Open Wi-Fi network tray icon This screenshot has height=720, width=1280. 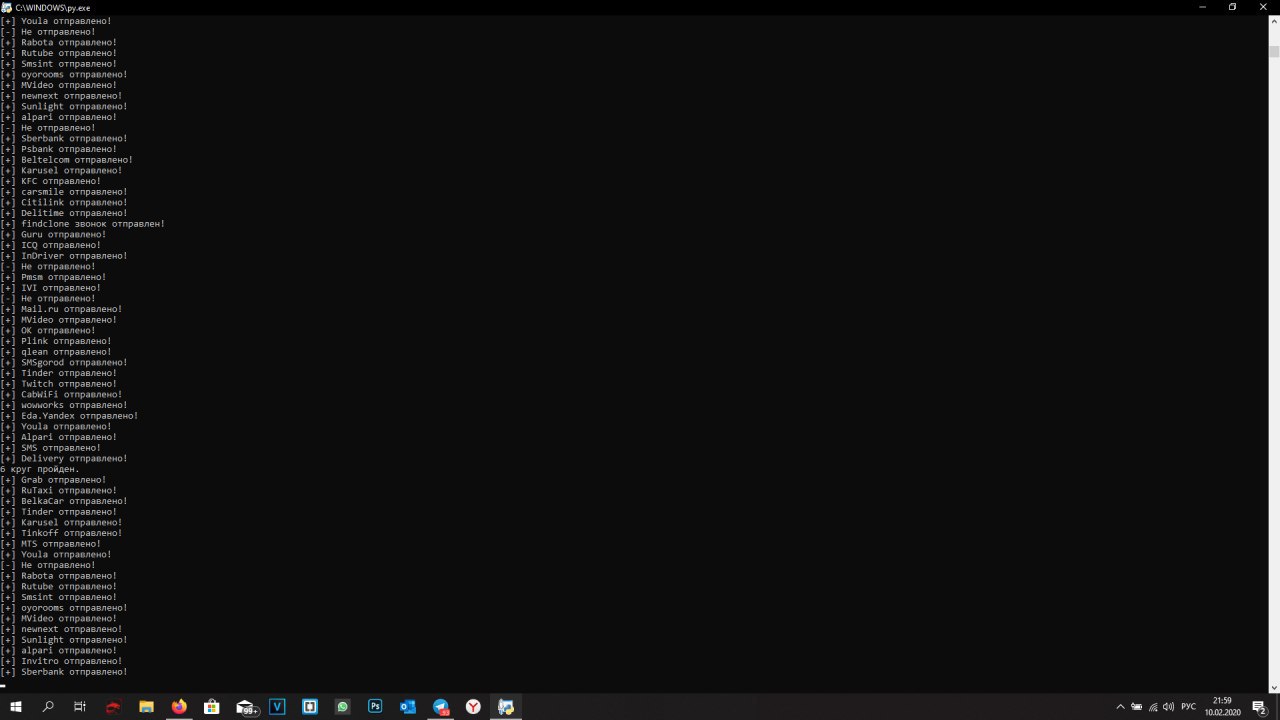point(1154,707)
